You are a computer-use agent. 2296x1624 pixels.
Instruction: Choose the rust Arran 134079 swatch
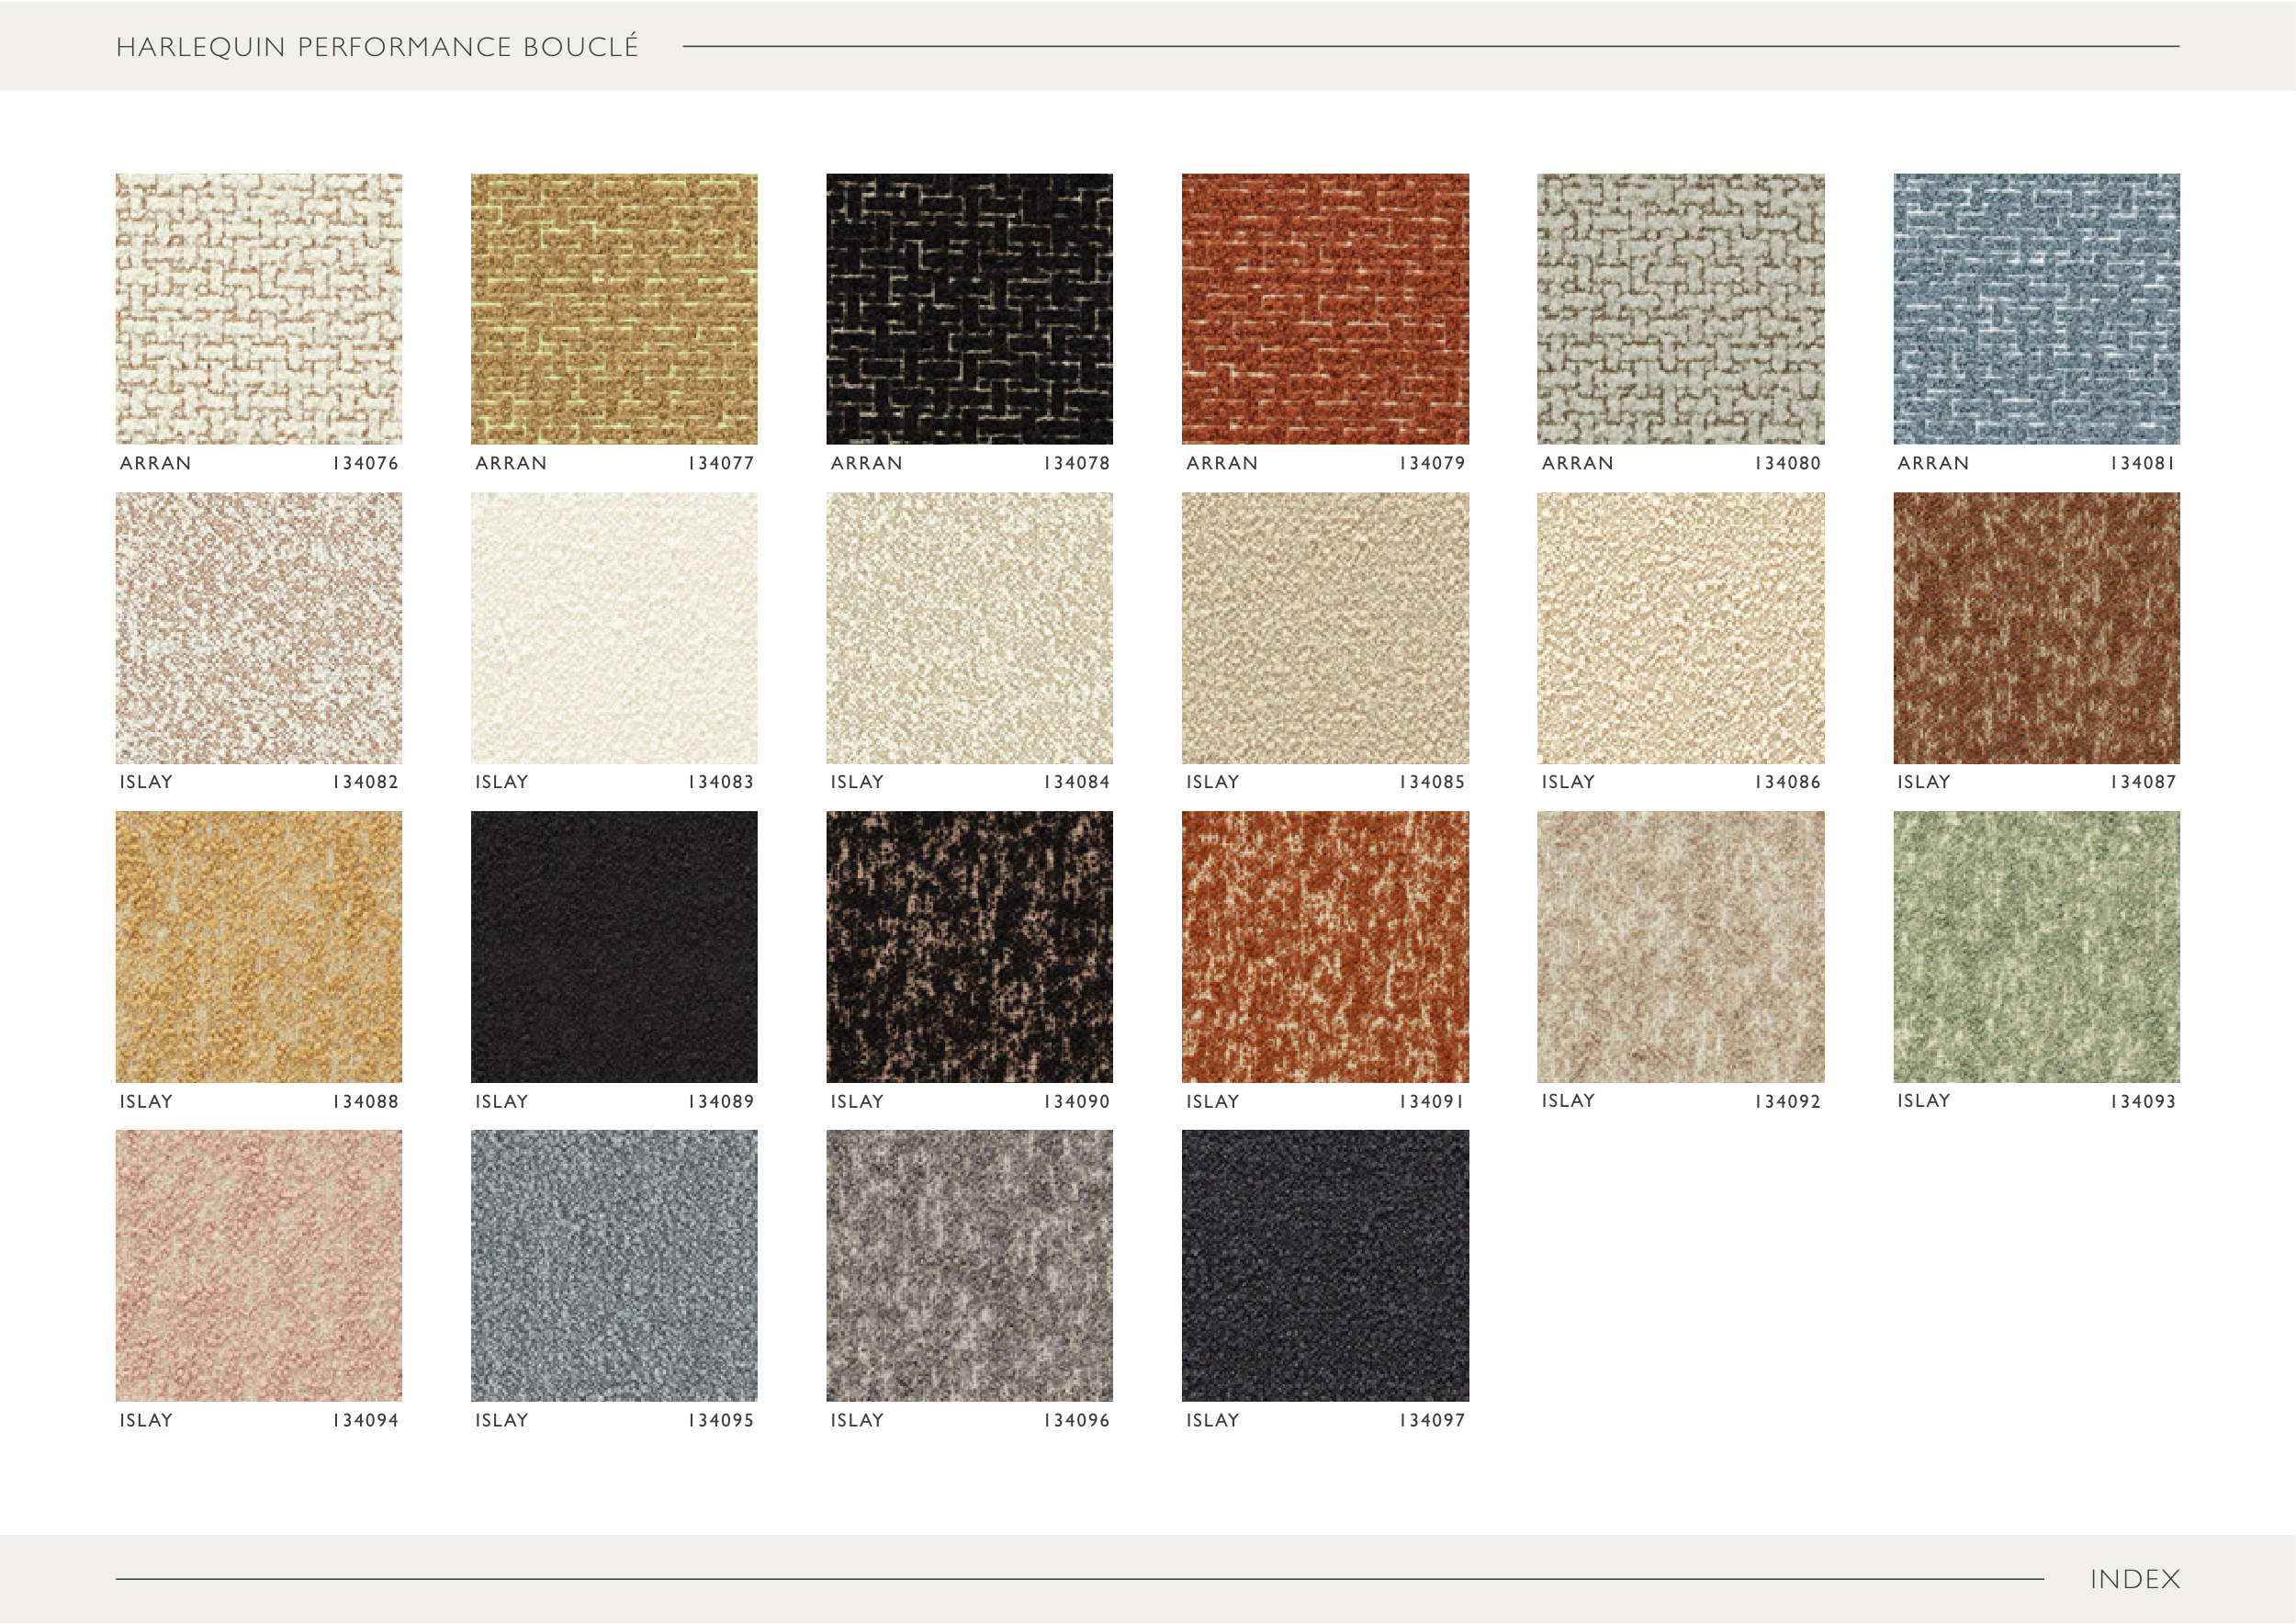(x=1325, y=309)
